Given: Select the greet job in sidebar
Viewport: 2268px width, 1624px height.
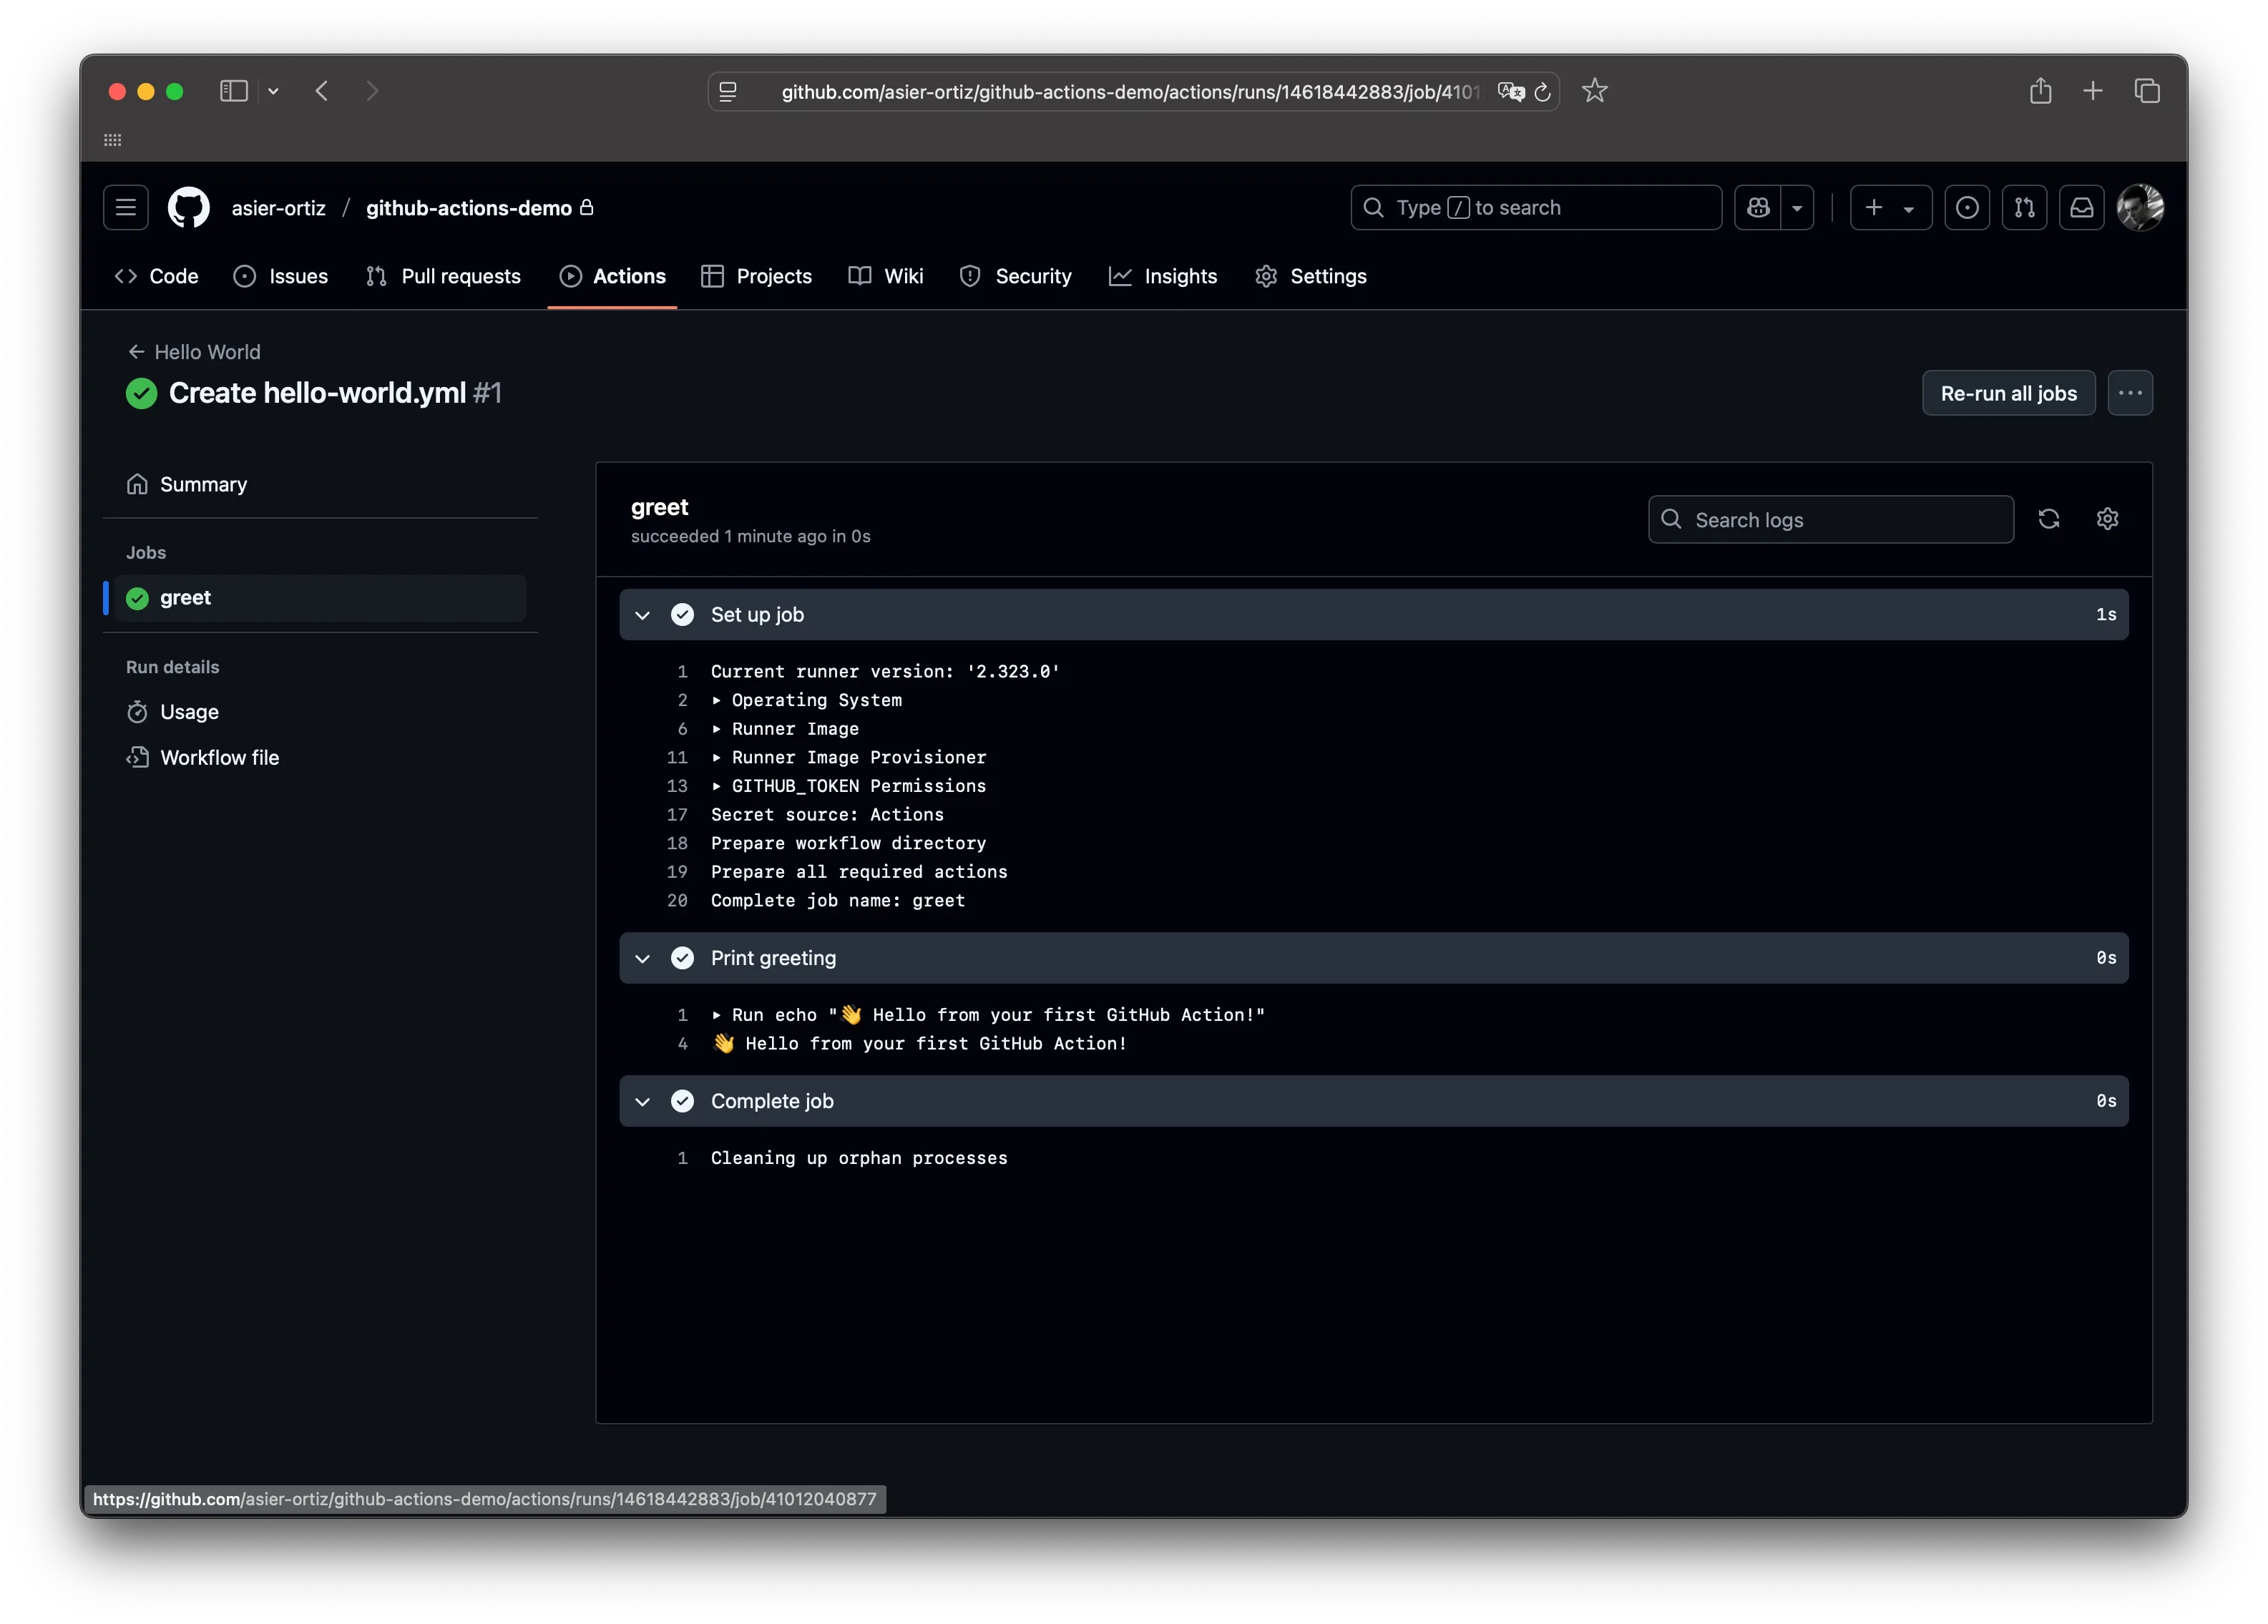Looking at the screenshot, I should 320,598.
